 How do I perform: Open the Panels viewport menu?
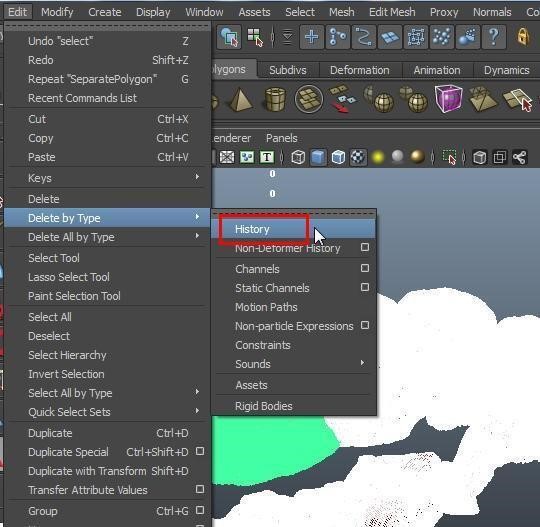pyautogui.click(x=281, y=138)
